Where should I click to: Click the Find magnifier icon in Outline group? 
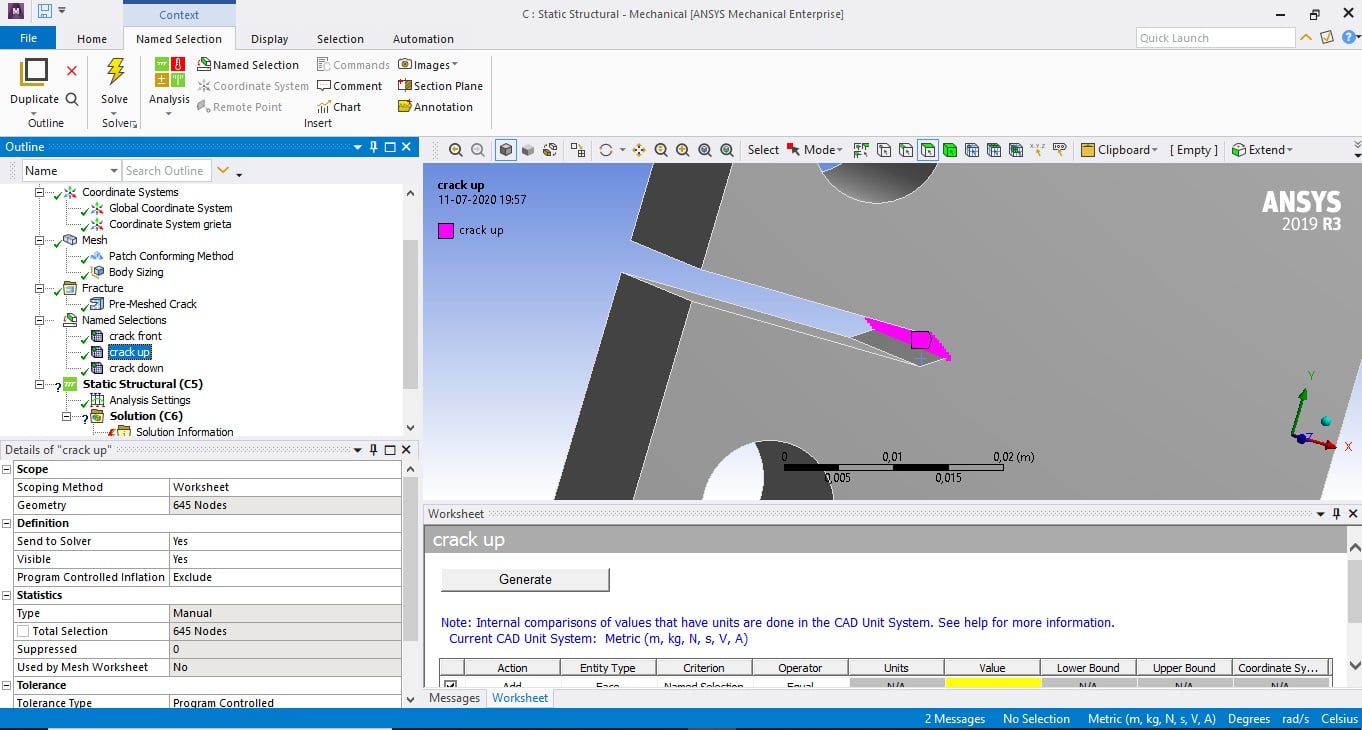pos(72,99)
